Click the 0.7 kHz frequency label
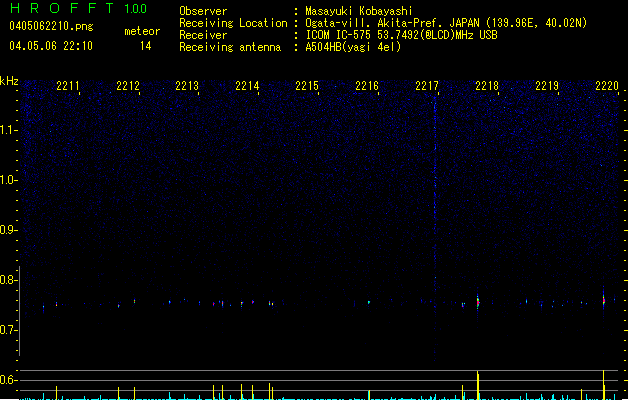 pos(9,330)
